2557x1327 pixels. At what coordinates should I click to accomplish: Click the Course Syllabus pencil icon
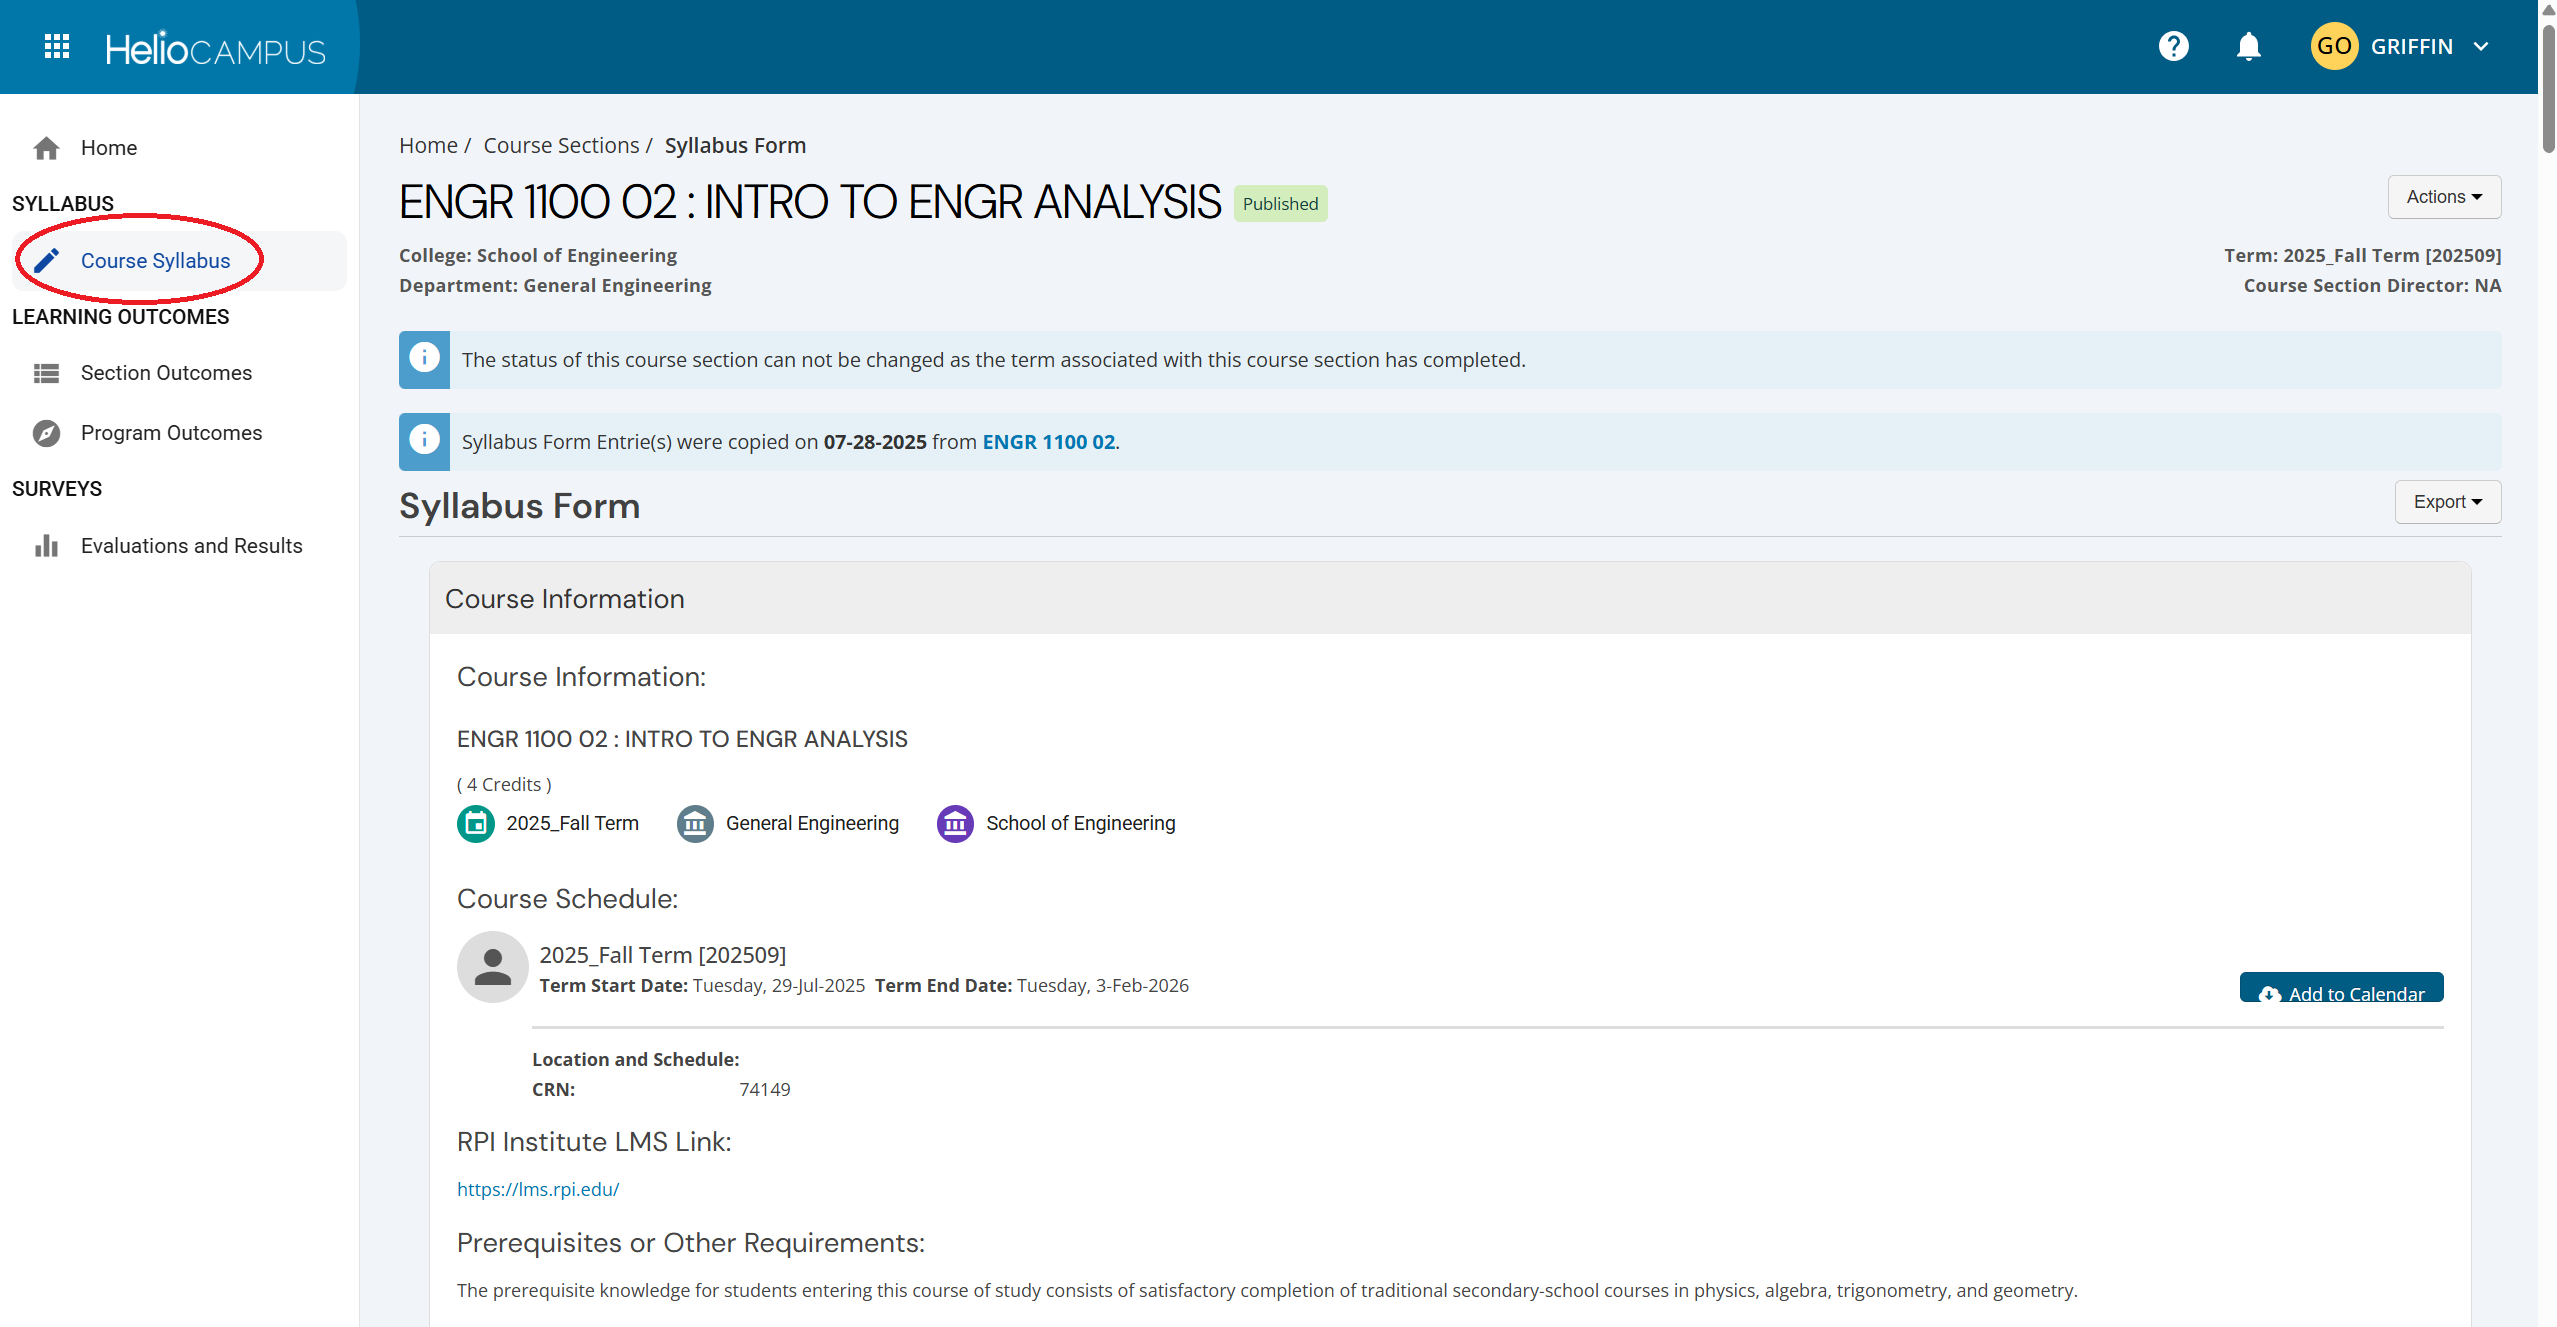[46, 260]
